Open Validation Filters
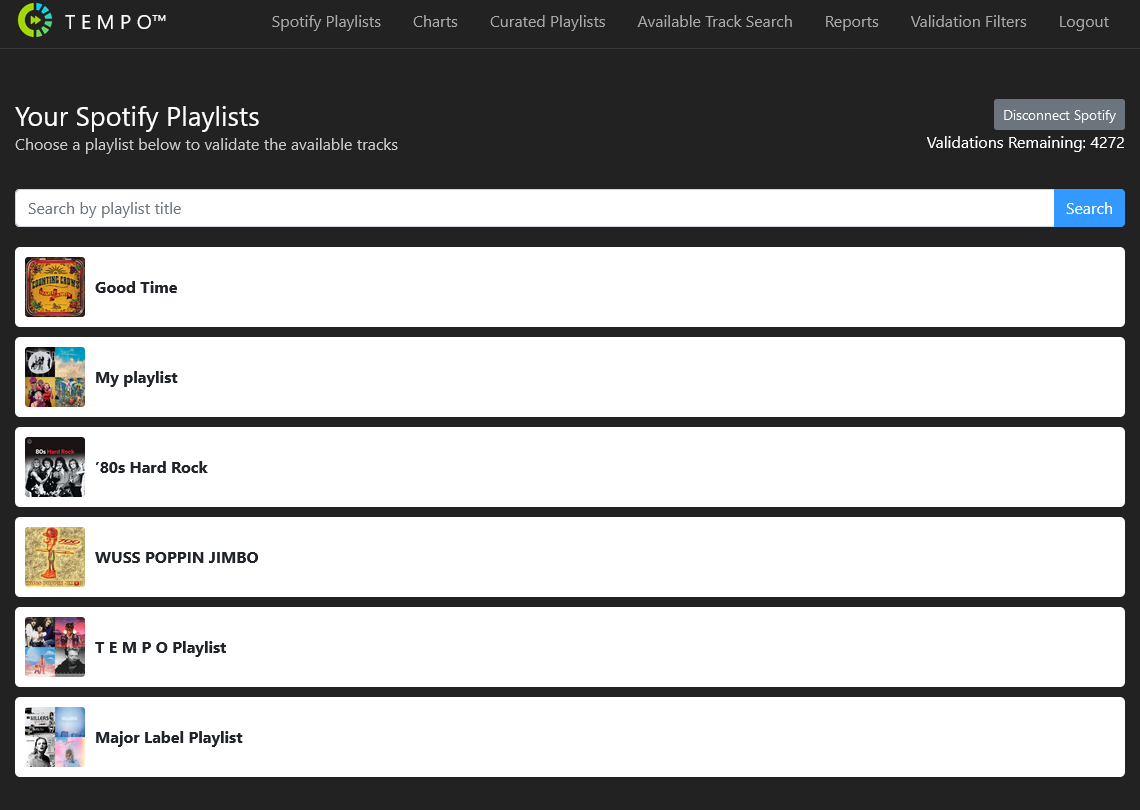Viewport: 1140px width, 810px height. (x=968, y=21)
